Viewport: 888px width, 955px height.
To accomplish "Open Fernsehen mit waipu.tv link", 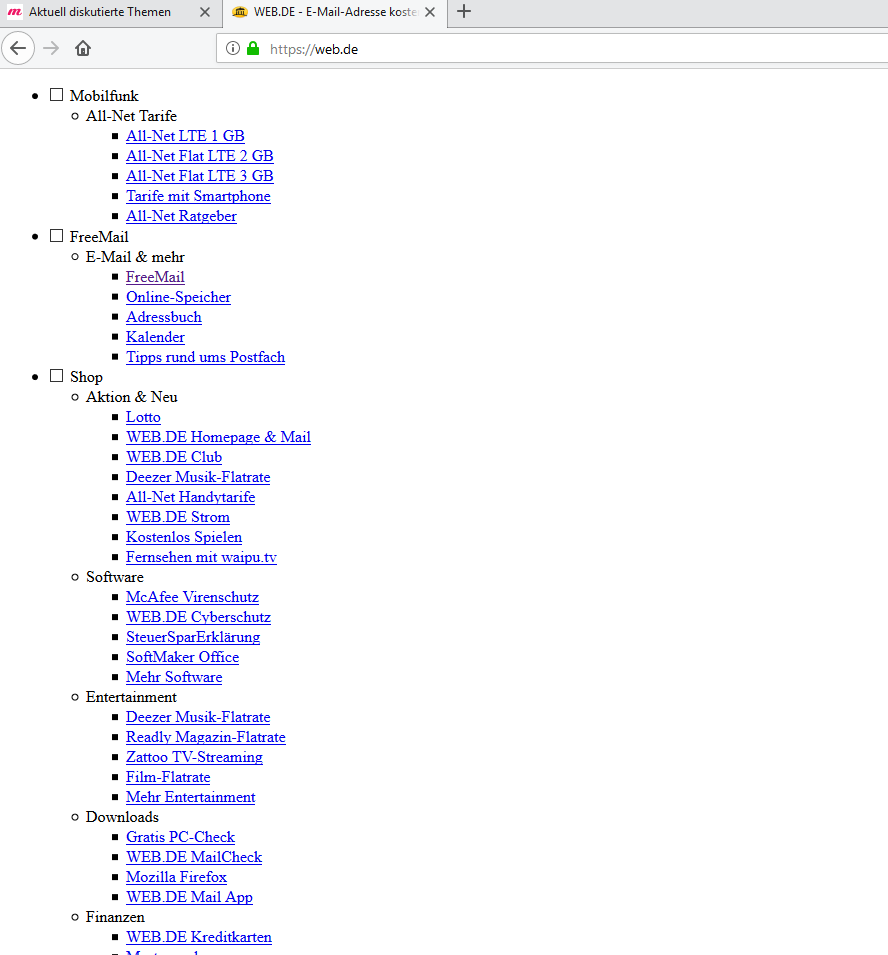I will (202, 558).
